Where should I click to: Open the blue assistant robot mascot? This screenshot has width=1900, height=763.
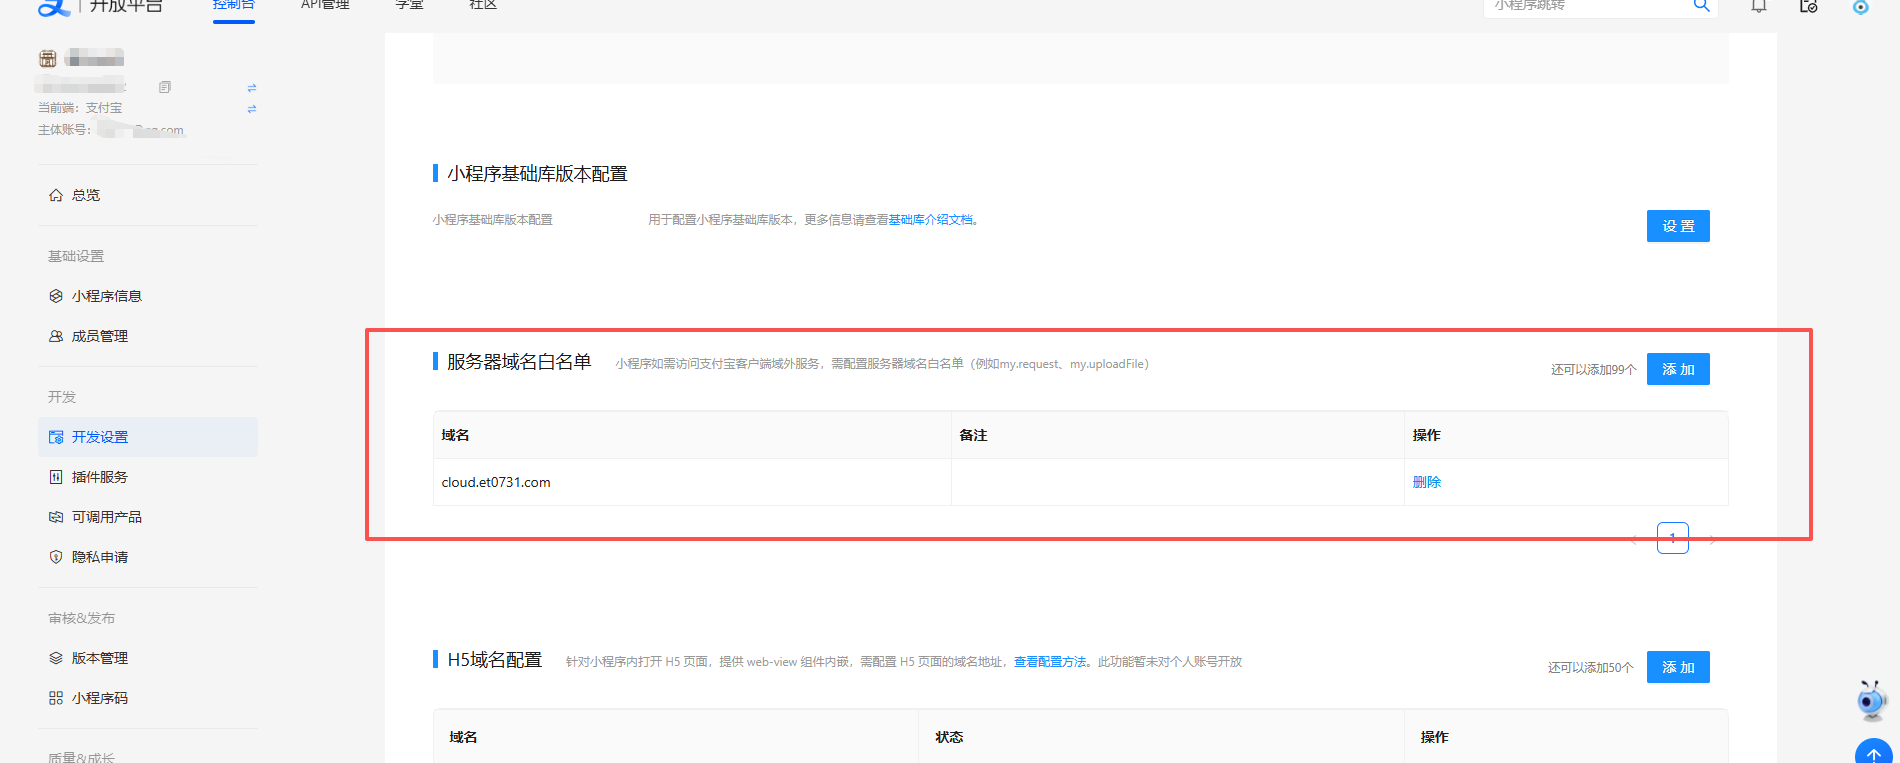(1871, 700)
